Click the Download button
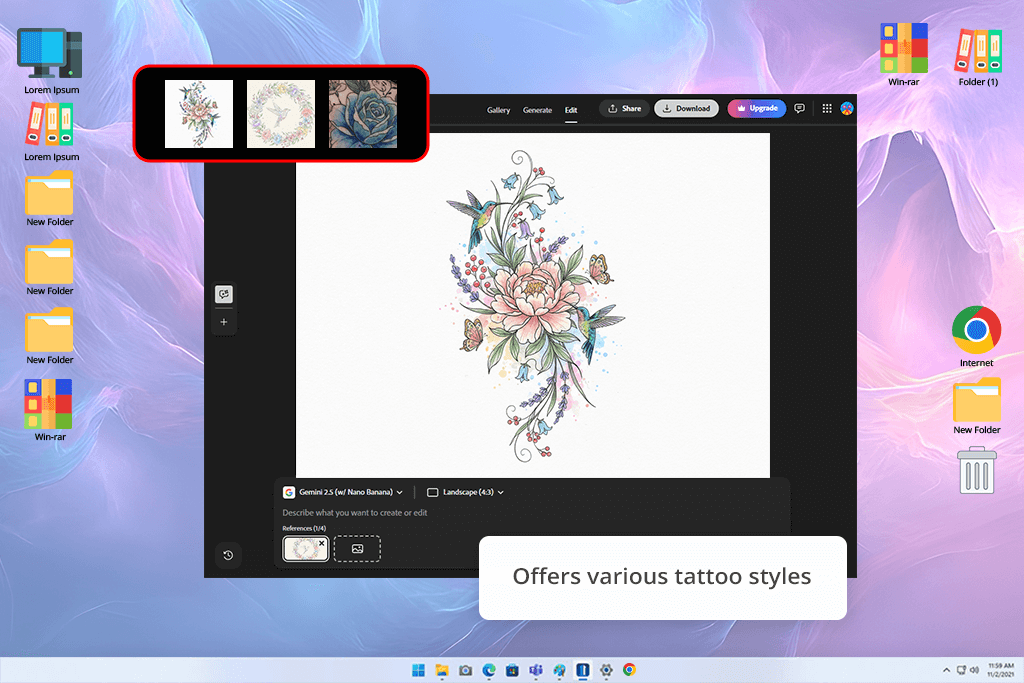The image size is (1024, 683). tap(686, 108)
